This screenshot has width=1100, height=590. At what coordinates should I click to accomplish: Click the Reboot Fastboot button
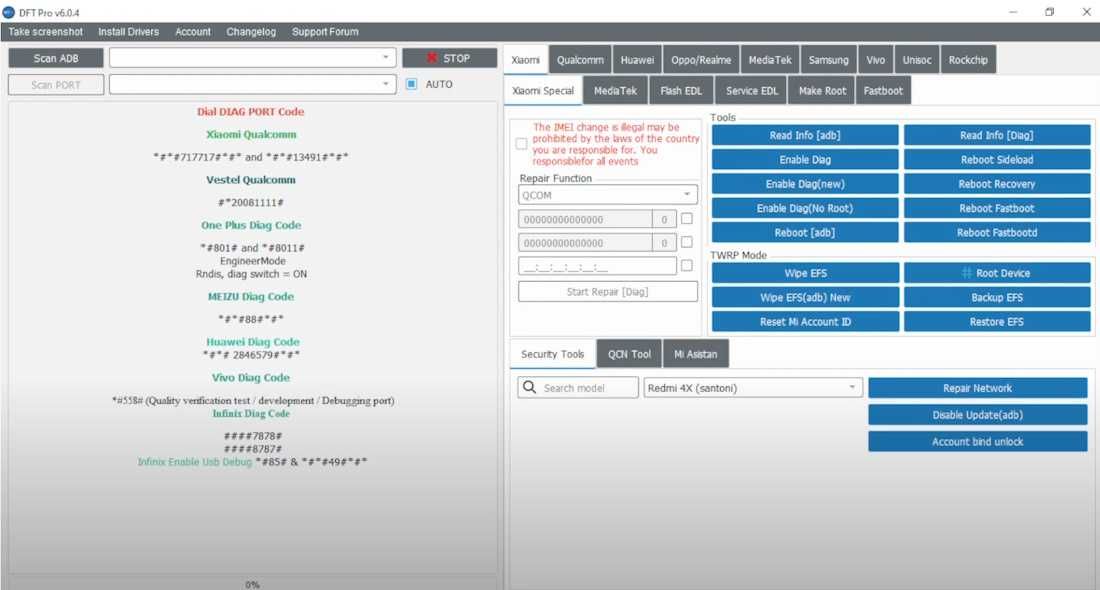tap(997, 208)
